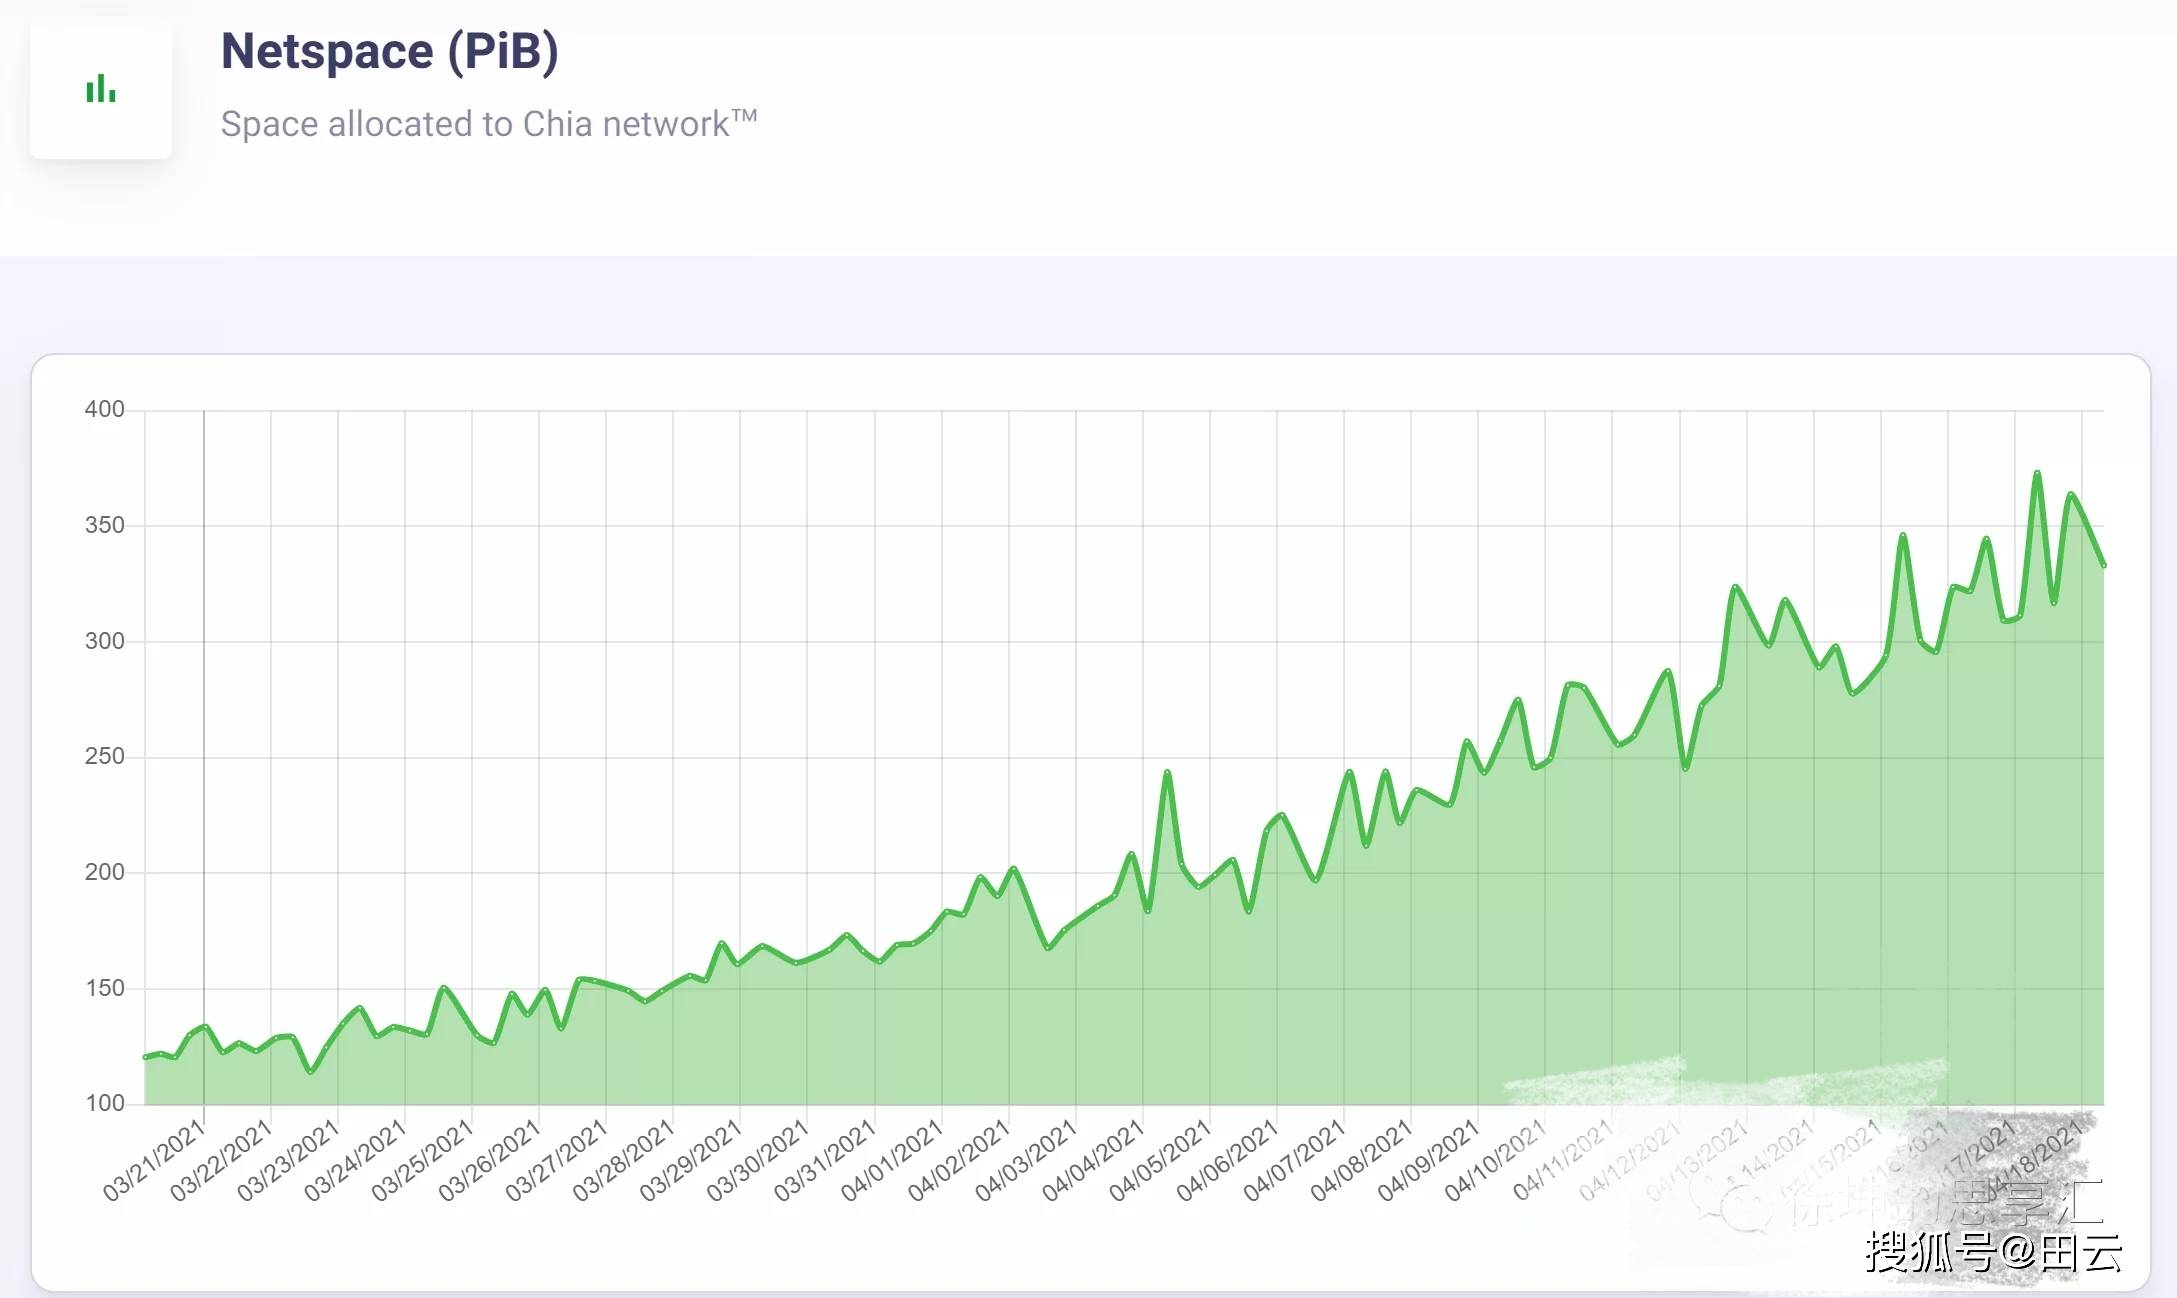The width and height of the screenshot is (2177, 1298).
Task: Click the 200 y-axis label
Action: 104,872
